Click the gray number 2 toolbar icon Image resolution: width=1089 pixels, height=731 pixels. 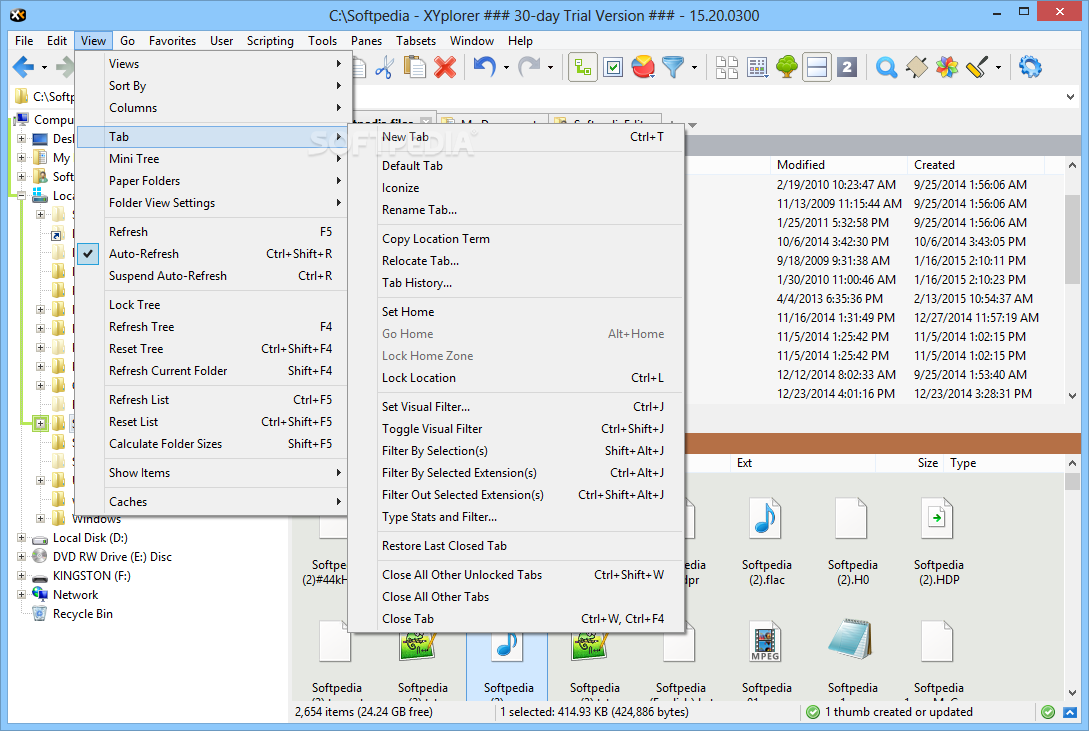(847, 67)
